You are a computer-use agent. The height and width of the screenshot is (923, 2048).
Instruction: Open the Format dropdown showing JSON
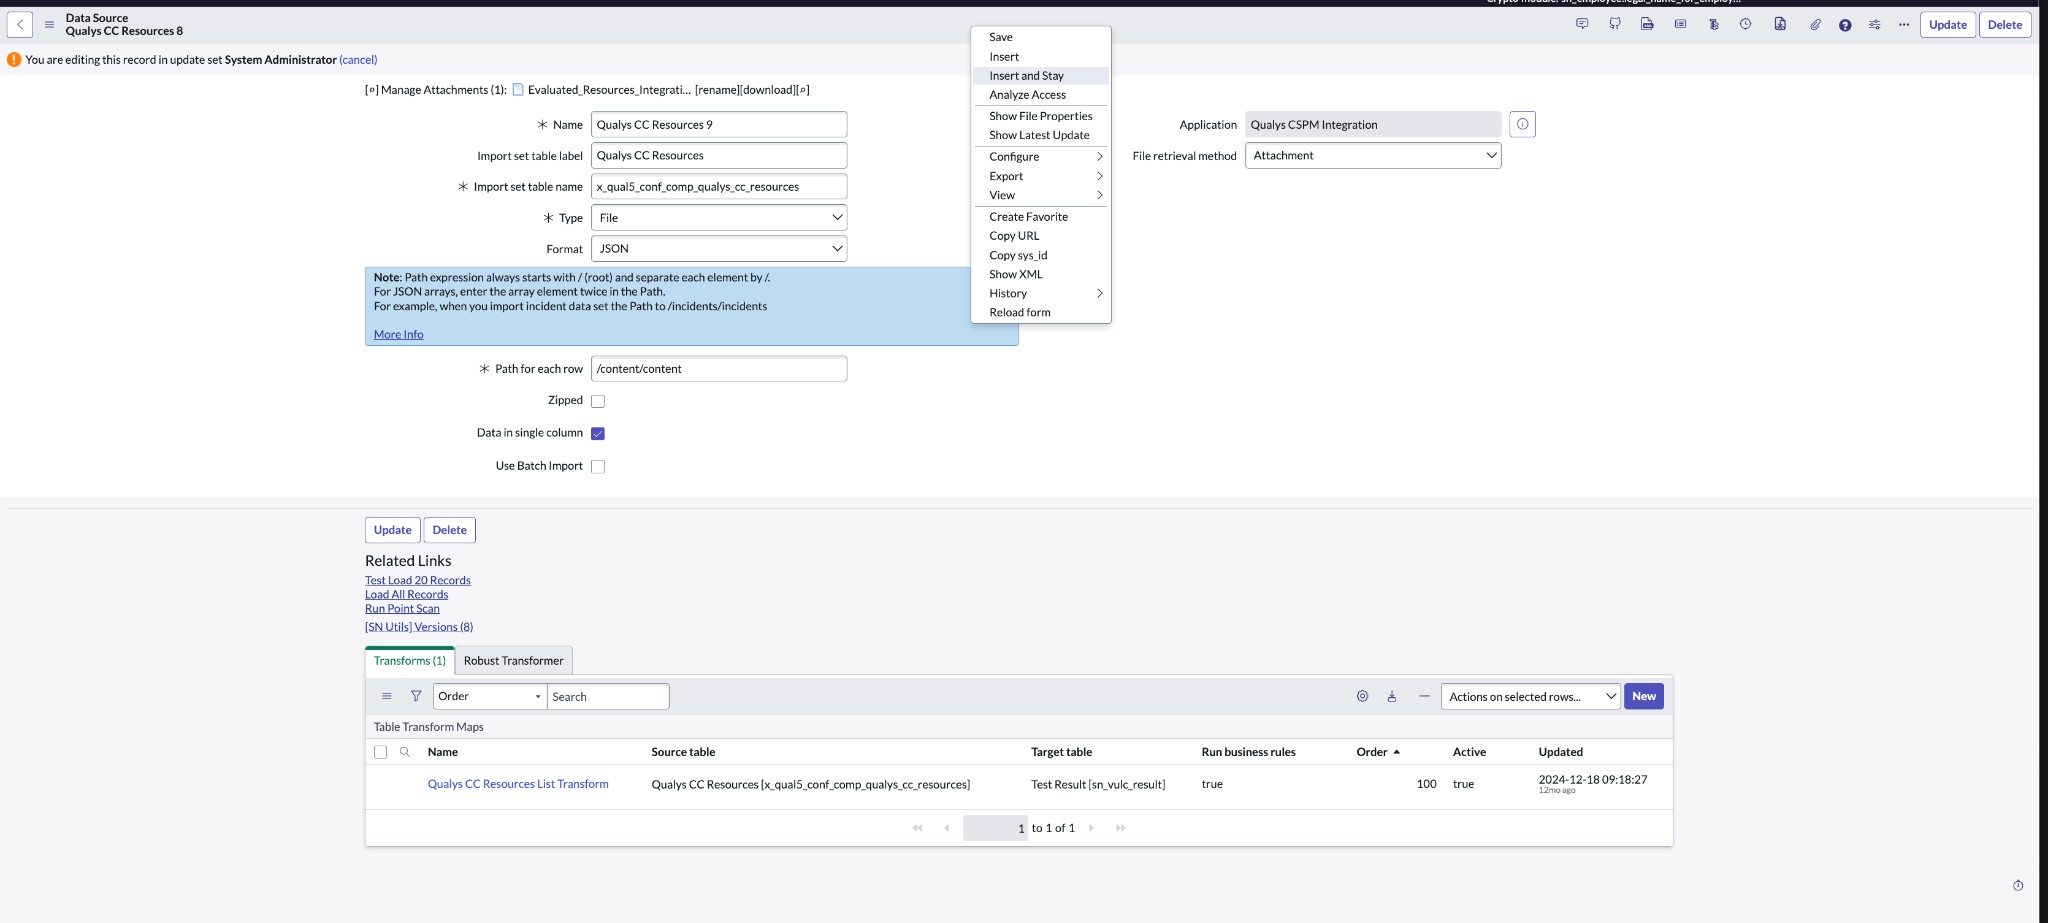click(719, 248)
